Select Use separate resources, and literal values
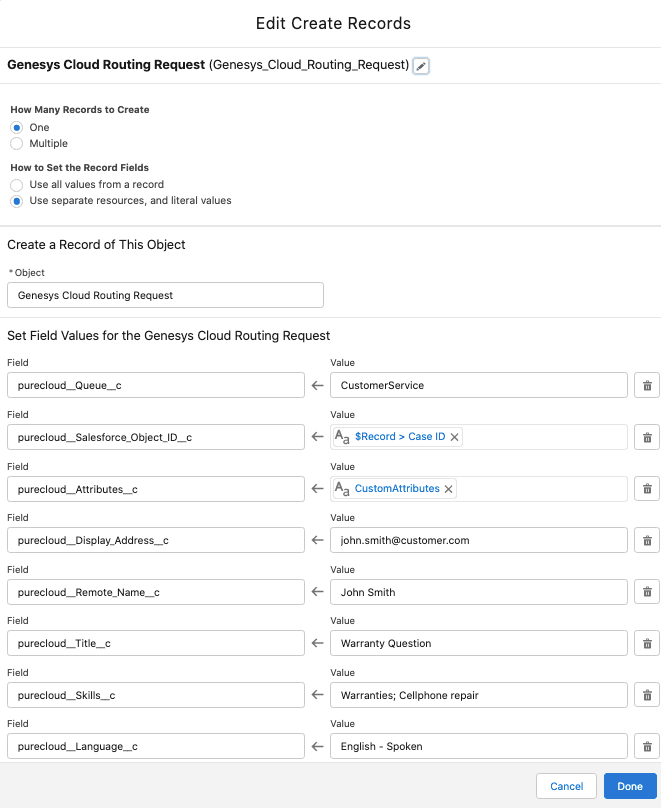This screenshot has height=808, width=661. [17, 201]
